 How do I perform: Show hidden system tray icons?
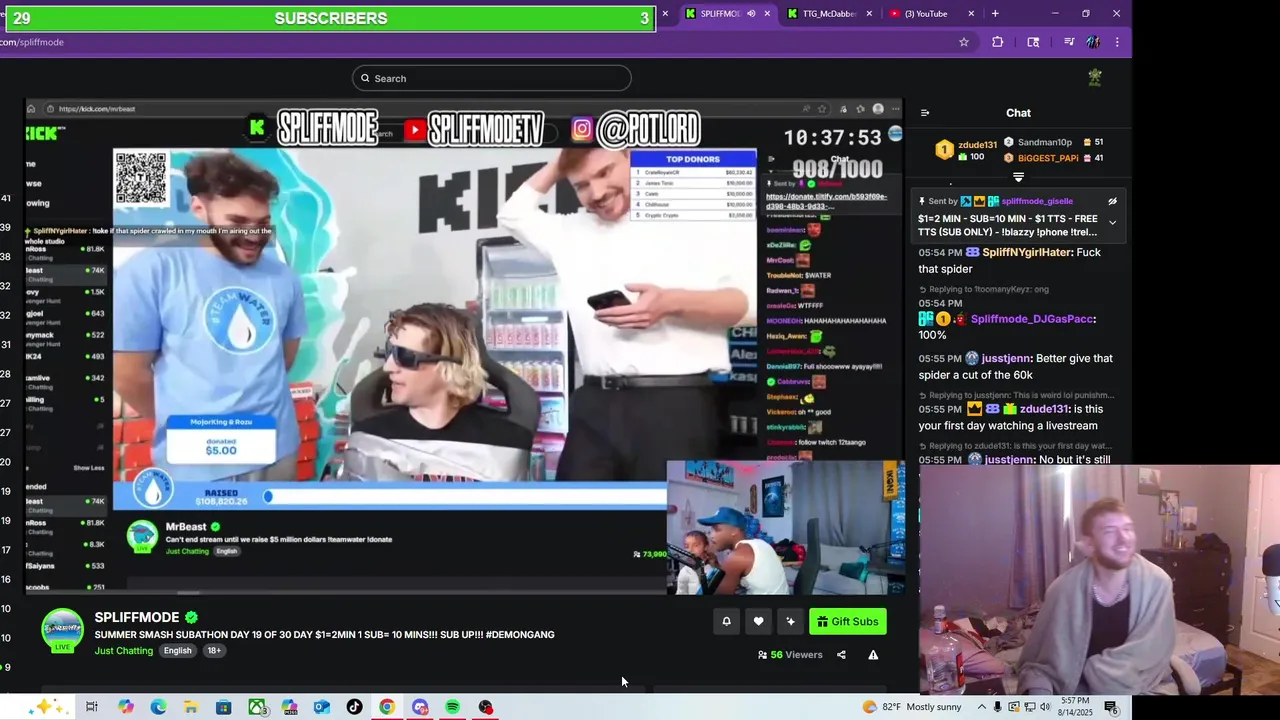point(982,707)
